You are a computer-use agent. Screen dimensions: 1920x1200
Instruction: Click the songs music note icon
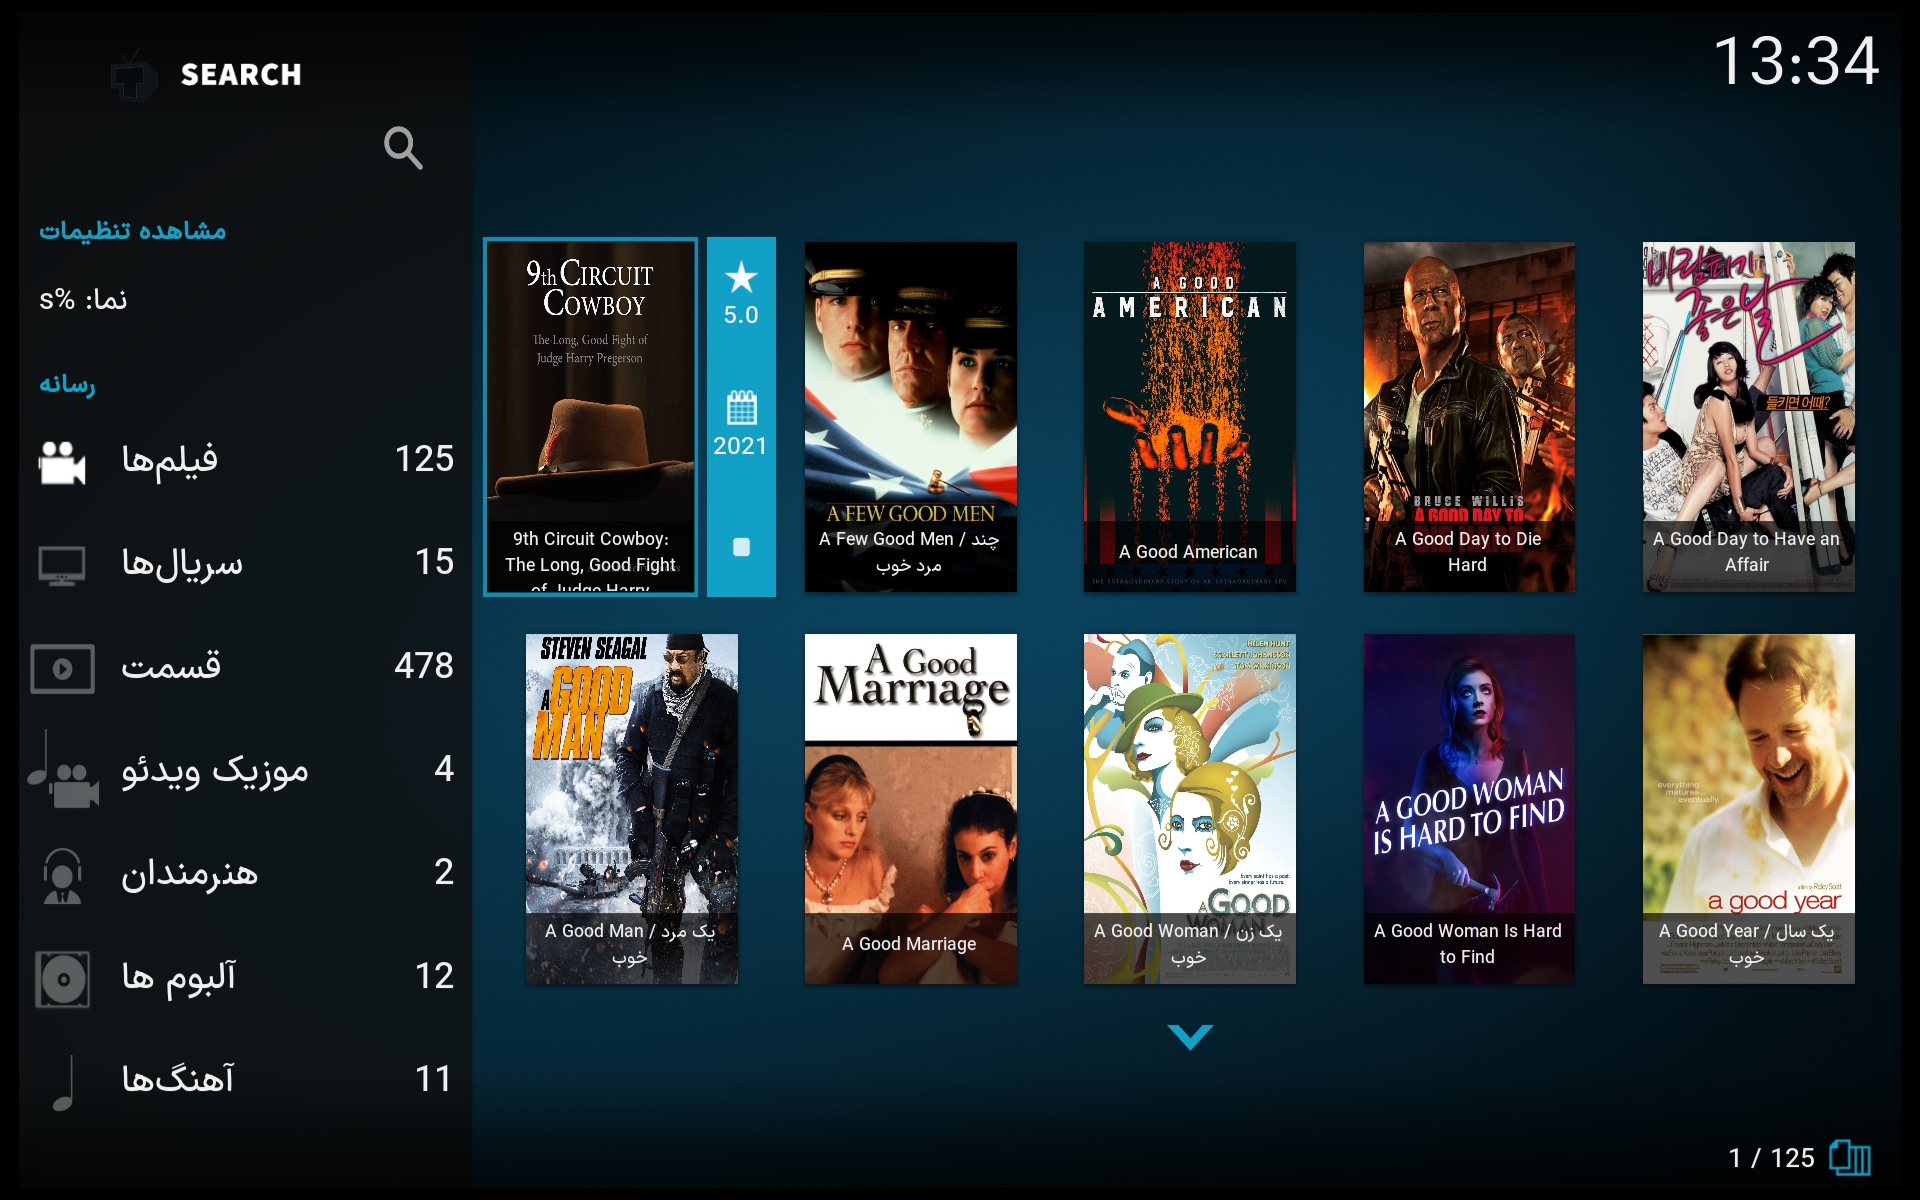click(62, 1082)
